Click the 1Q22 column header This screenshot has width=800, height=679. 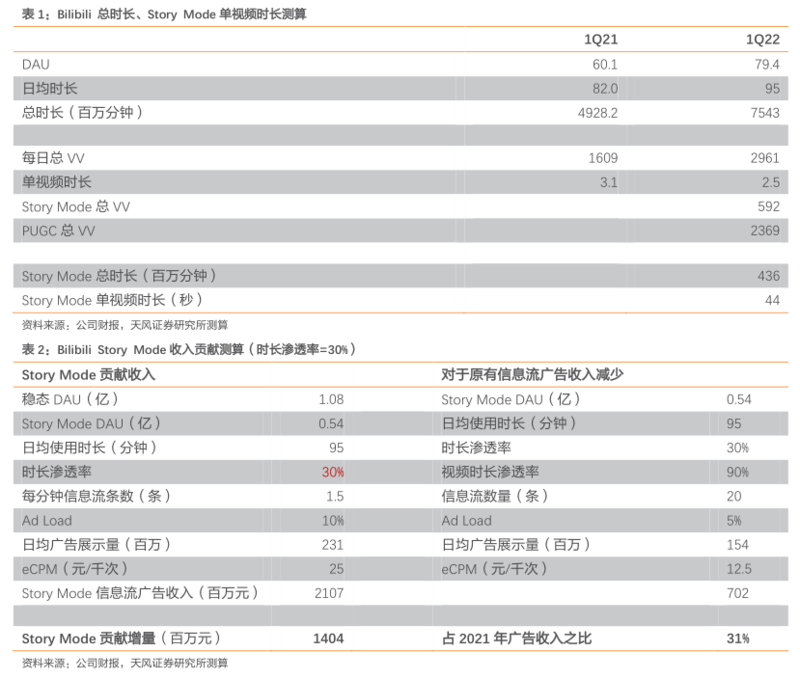762,40
